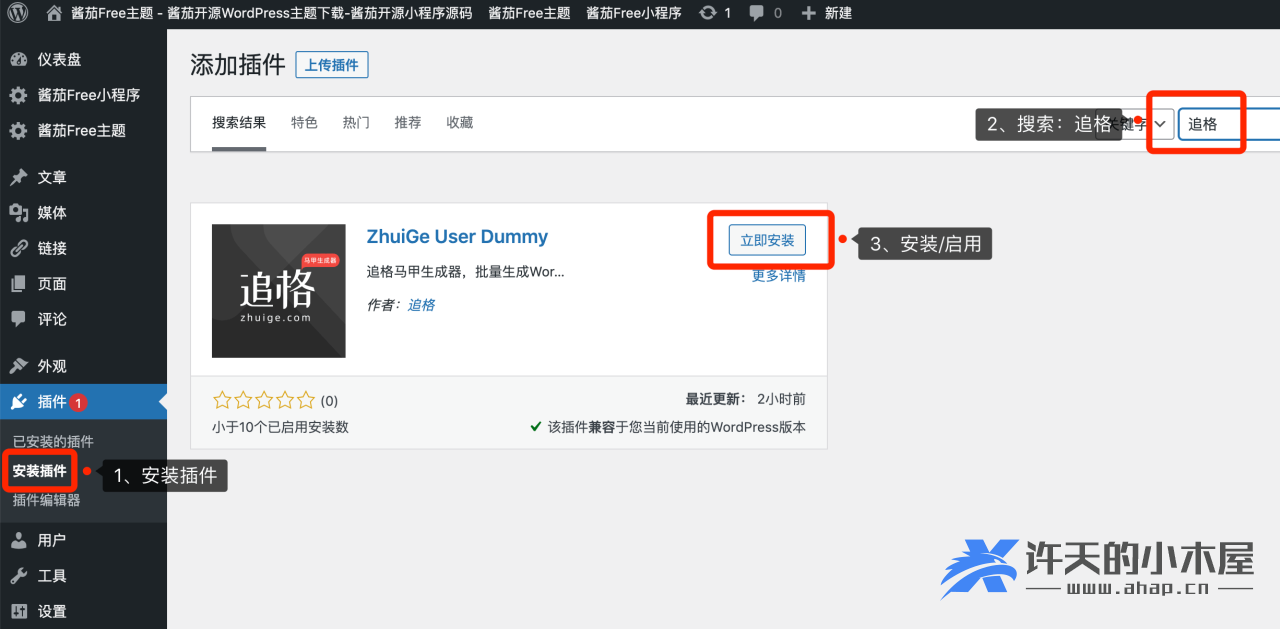Screen dimensions: 1280x629
Task: Open 酱茄Free主题 sidebar menu
Action: click(x=83, y=131)
